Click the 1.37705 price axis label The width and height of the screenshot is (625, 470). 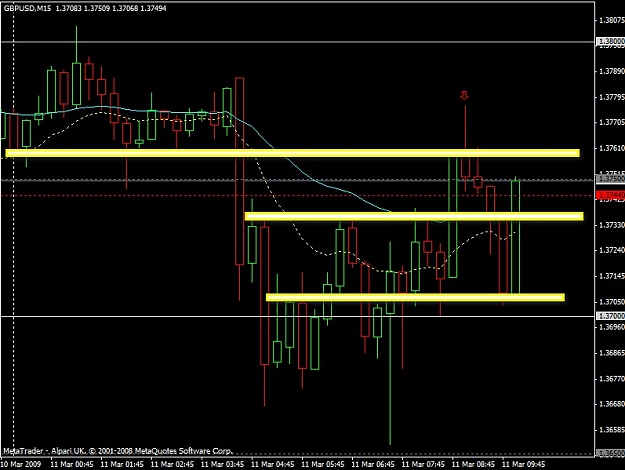(612, 122)
